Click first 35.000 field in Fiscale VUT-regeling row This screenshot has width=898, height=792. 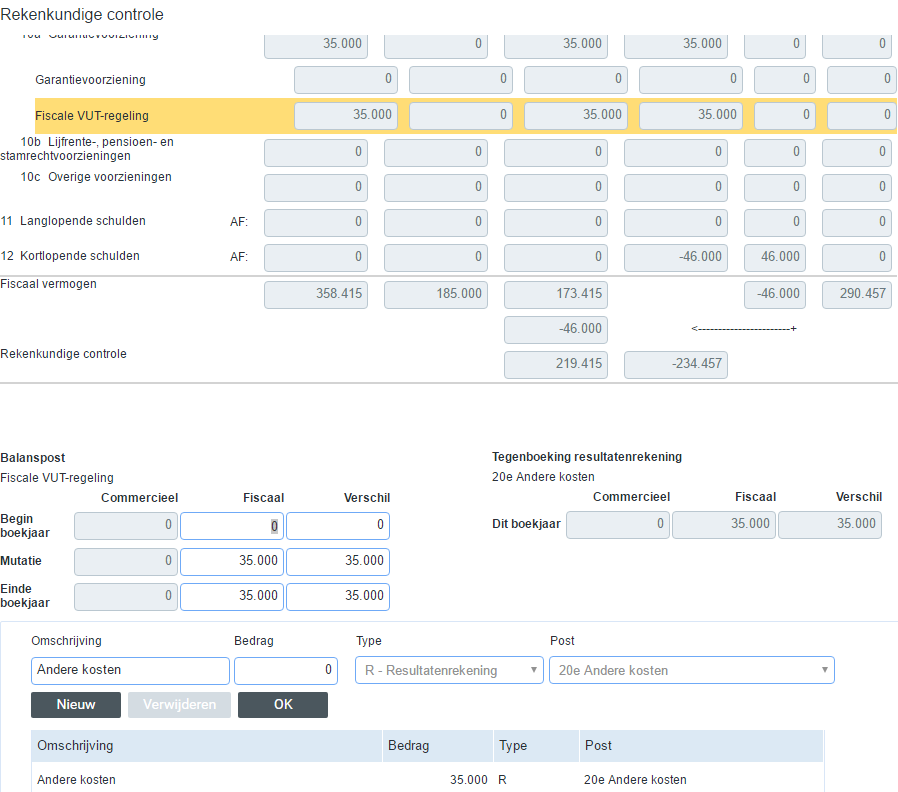pyautogui.click(x=346, y=115)
